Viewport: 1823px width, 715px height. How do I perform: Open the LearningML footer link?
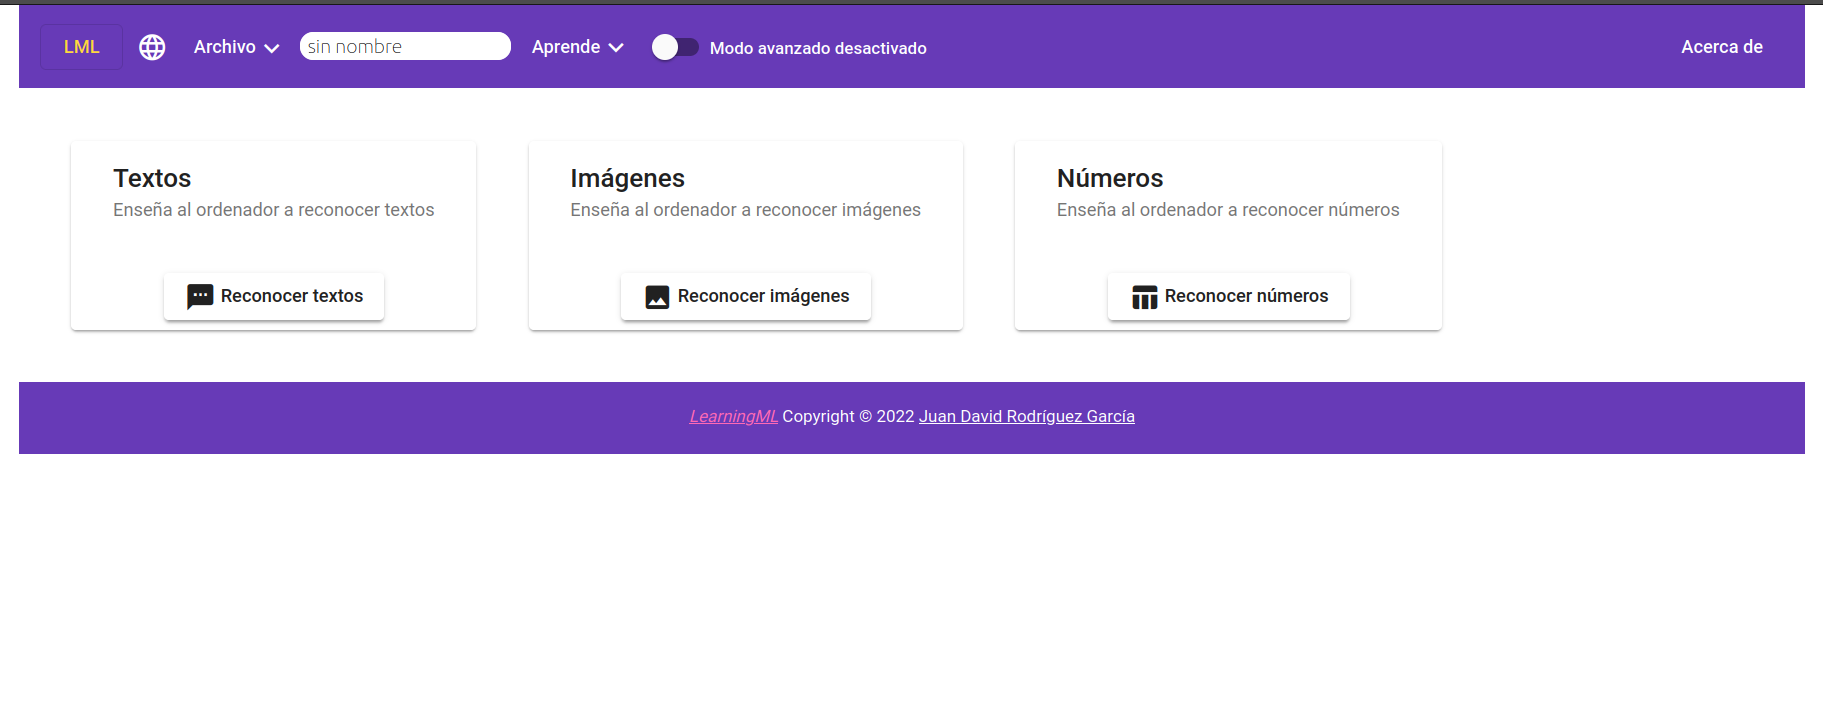tap(733, 416)
